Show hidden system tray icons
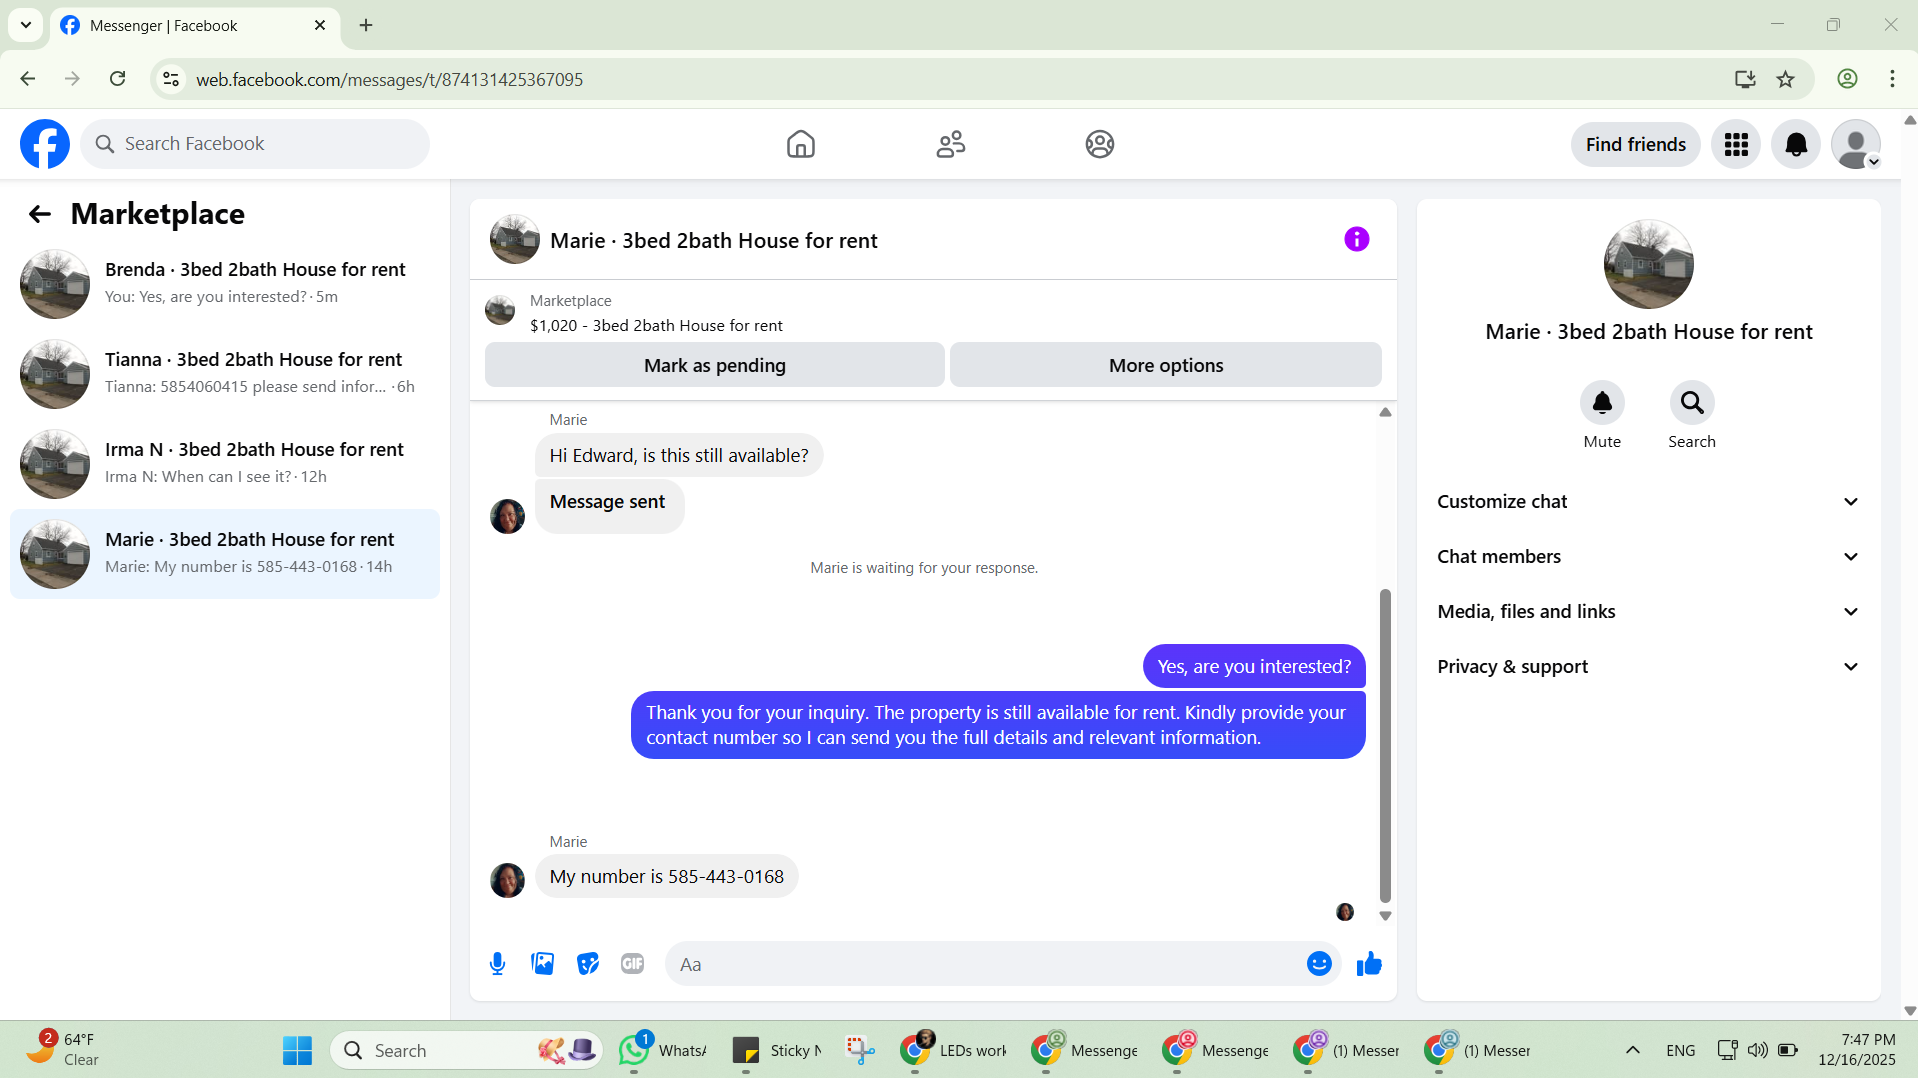 pos(1632,1050)
